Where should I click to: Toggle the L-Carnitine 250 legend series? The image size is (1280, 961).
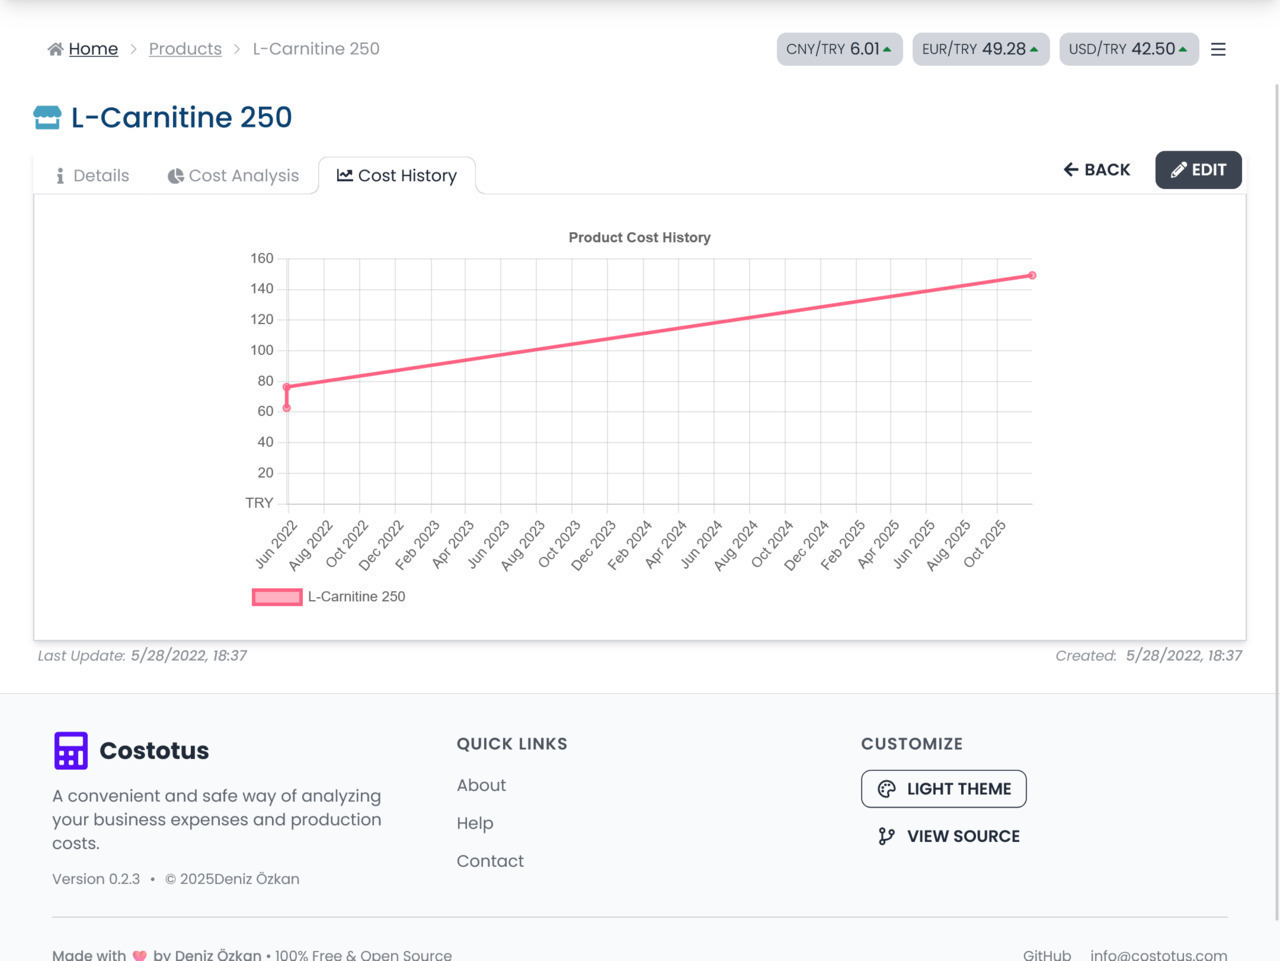[x=277, y=597]
